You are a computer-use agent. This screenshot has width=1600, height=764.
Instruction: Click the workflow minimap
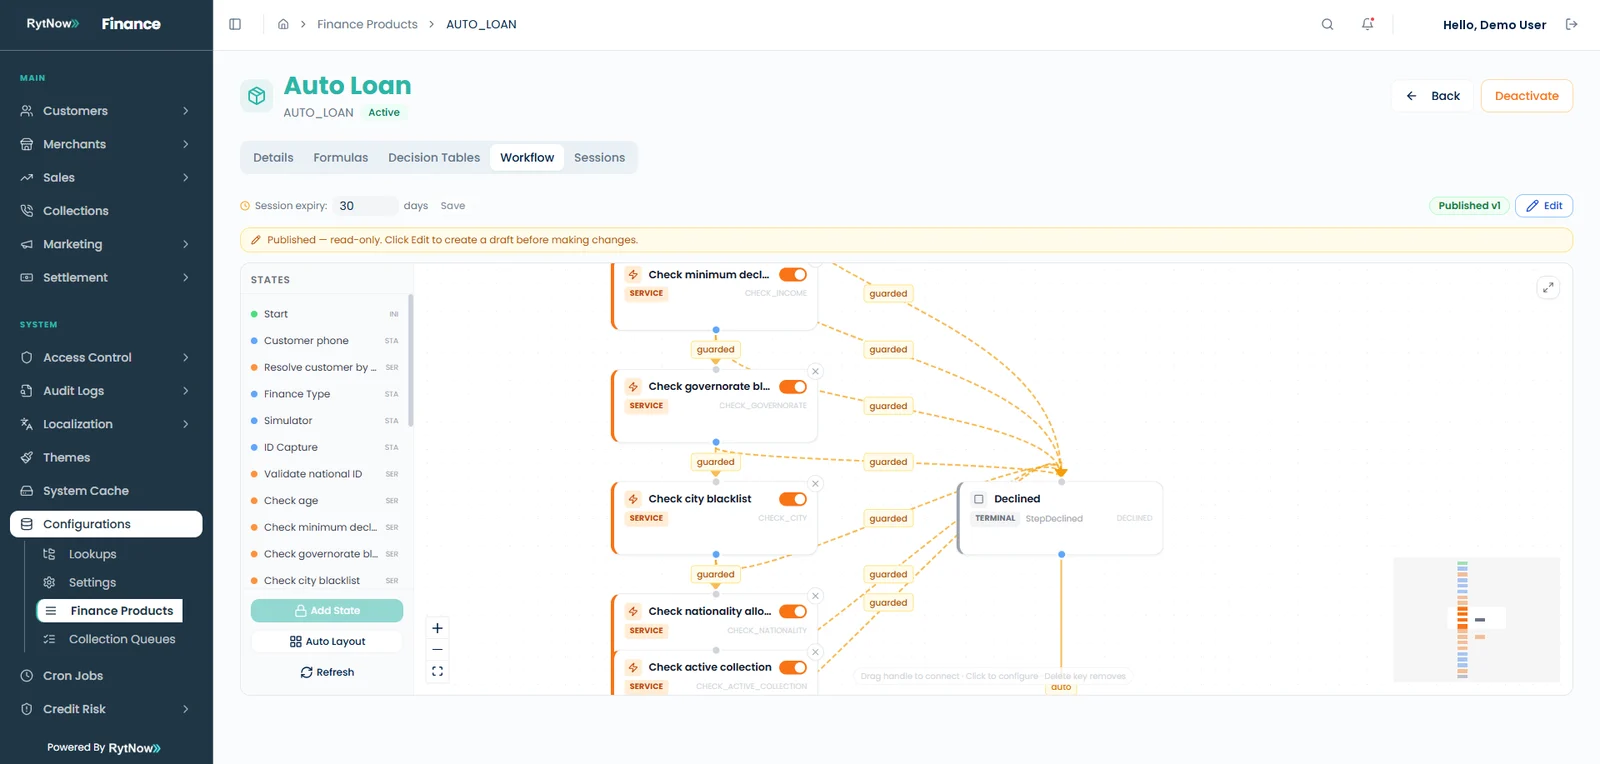click(x=1476, y=620)
